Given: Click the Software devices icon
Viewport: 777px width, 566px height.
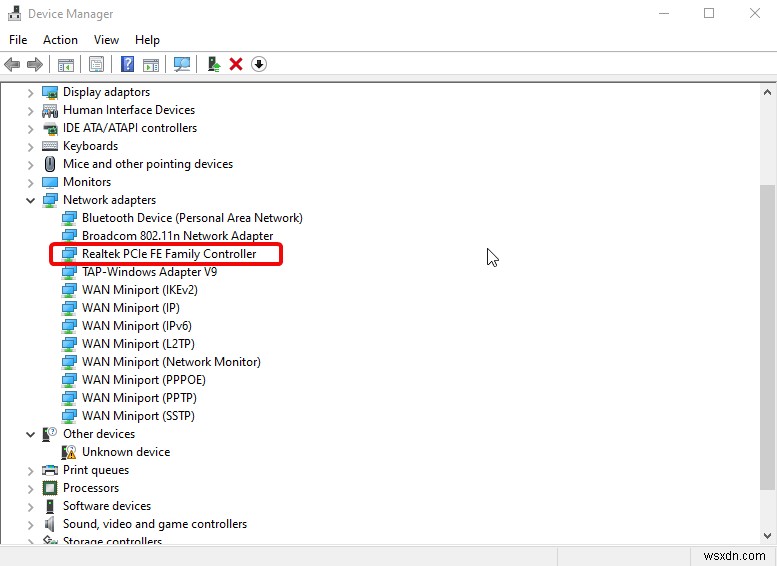Looking at the screenshot, I should point(50,506).
